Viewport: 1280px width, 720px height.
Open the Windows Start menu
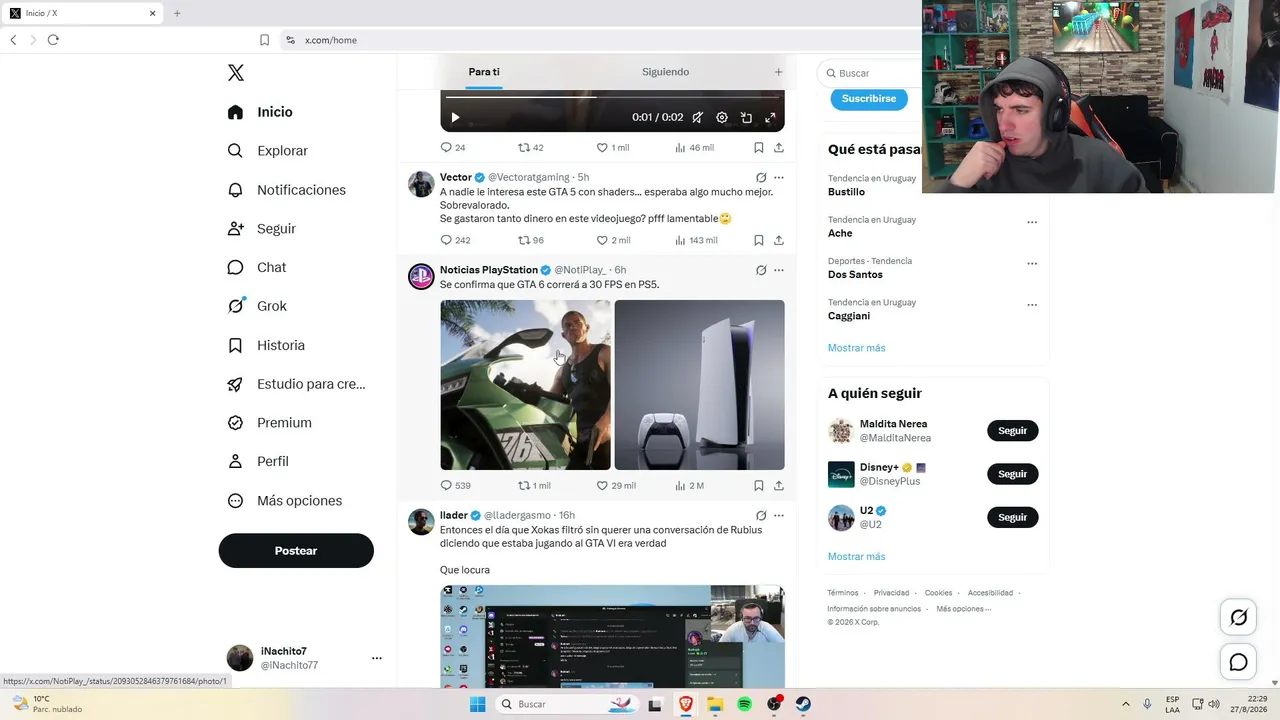tap(478, 705)
